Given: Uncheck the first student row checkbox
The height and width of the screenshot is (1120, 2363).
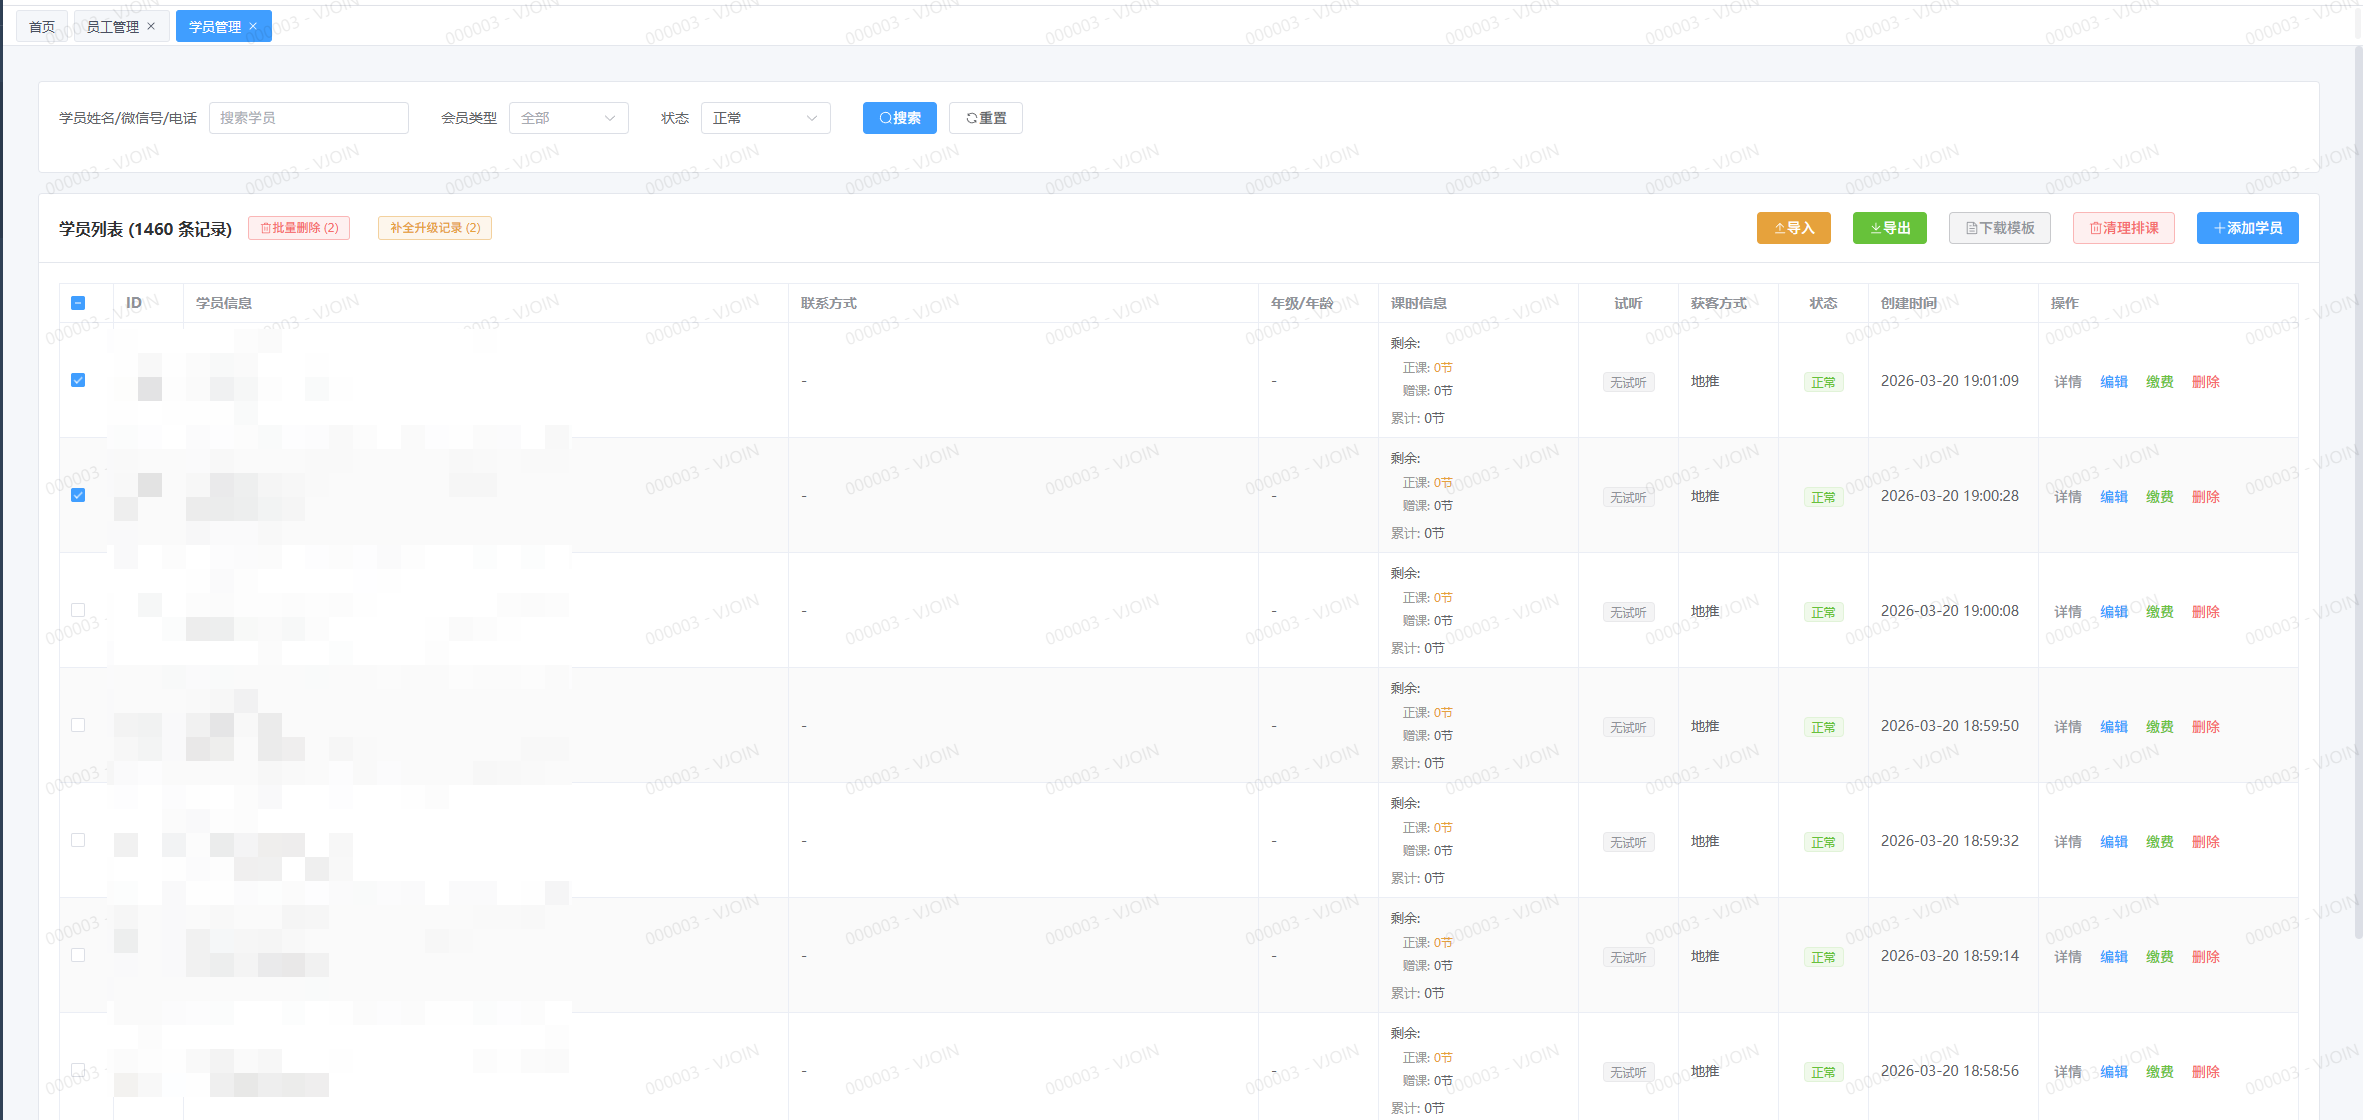Looking at the screenshot, I should (78, 380).
